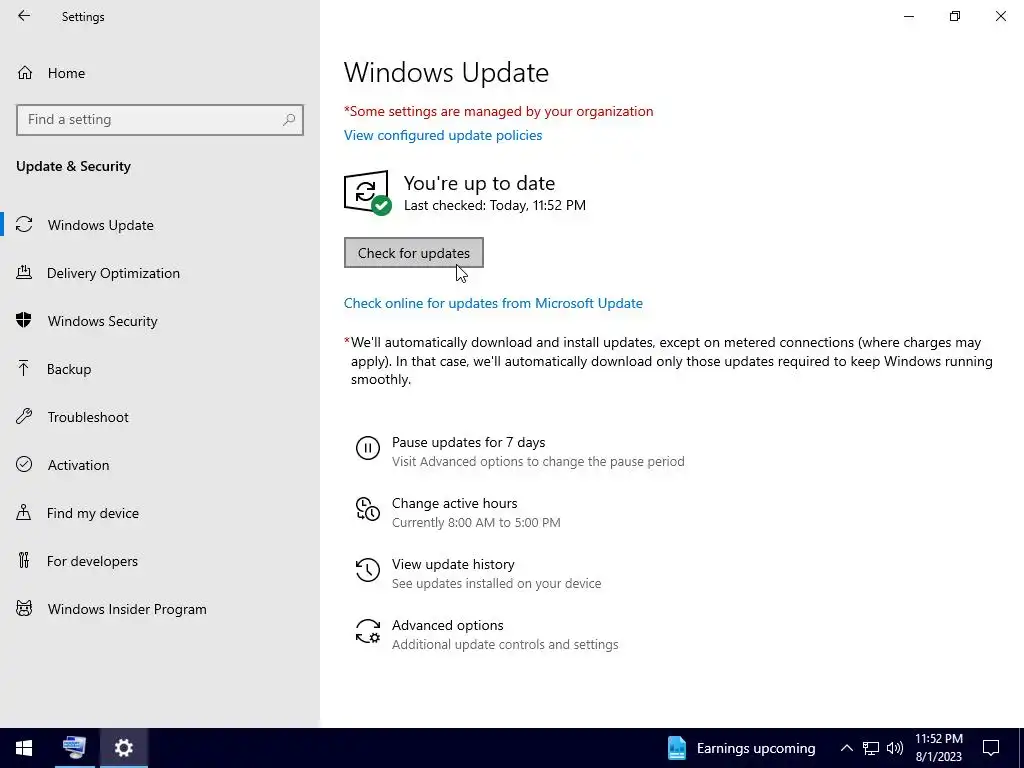The height and width of the screenshot is (768, 1024).
Task: Open Server Manager from the taskbar
Action: click(74, 748)
